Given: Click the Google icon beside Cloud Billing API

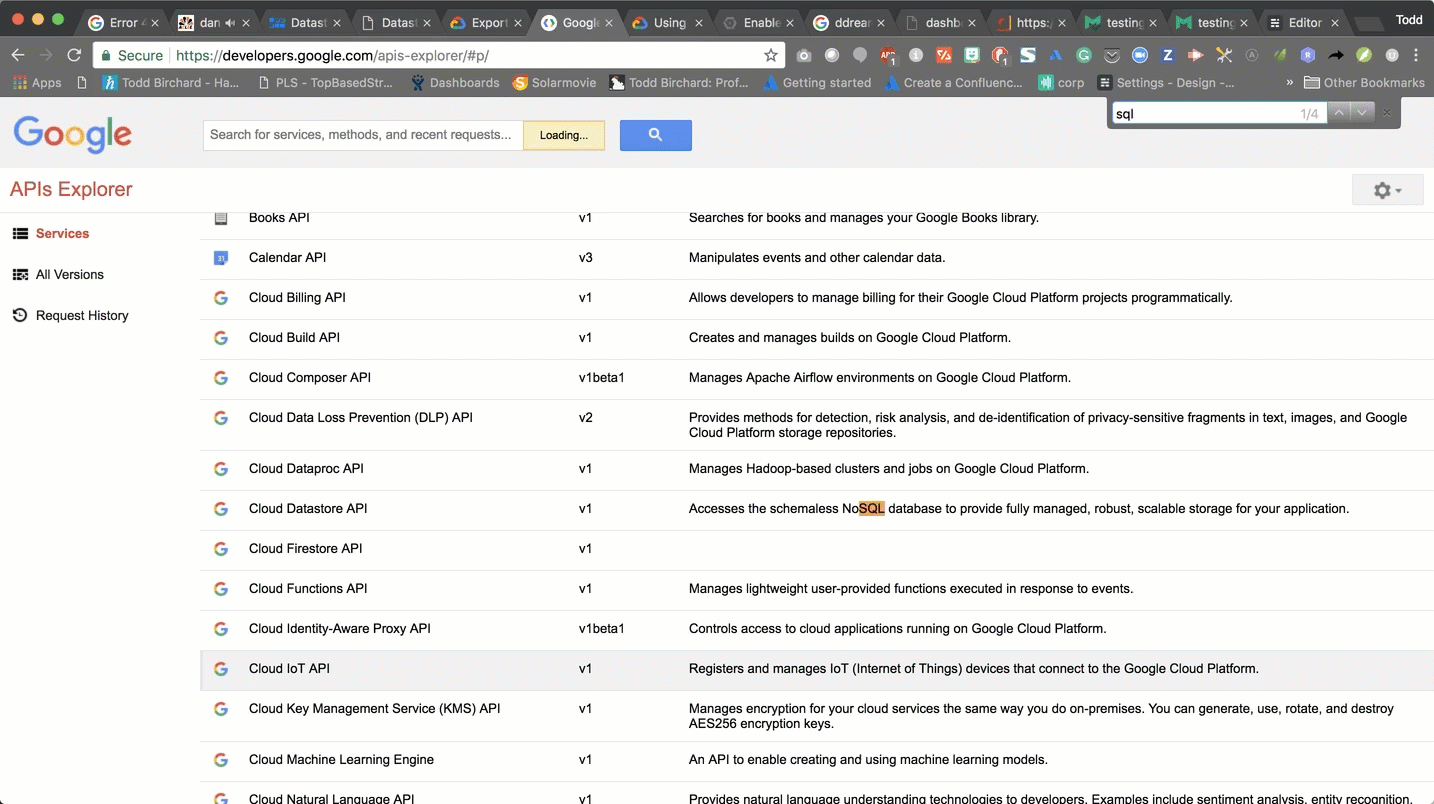Looking at the screenshot, I should 221,298.
